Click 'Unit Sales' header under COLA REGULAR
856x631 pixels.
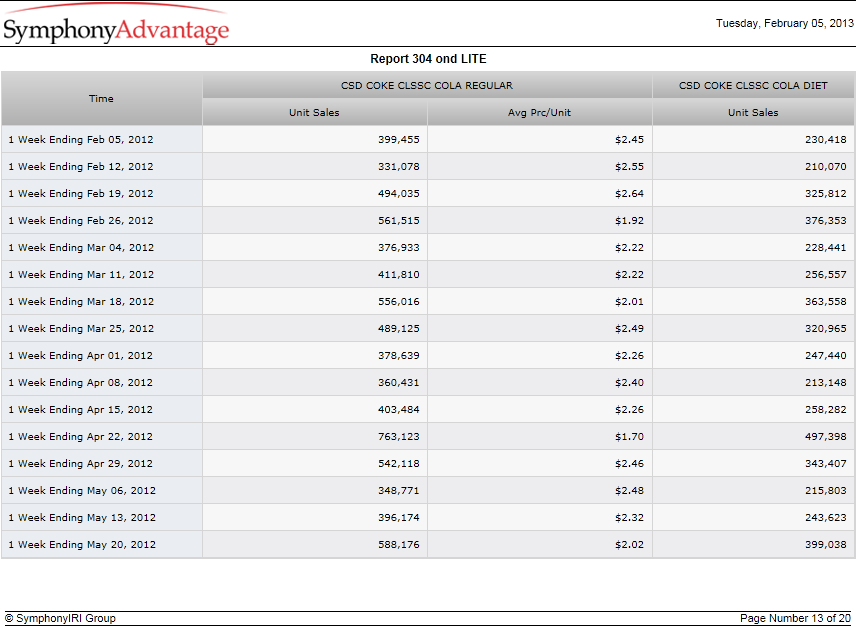point(314,112)
